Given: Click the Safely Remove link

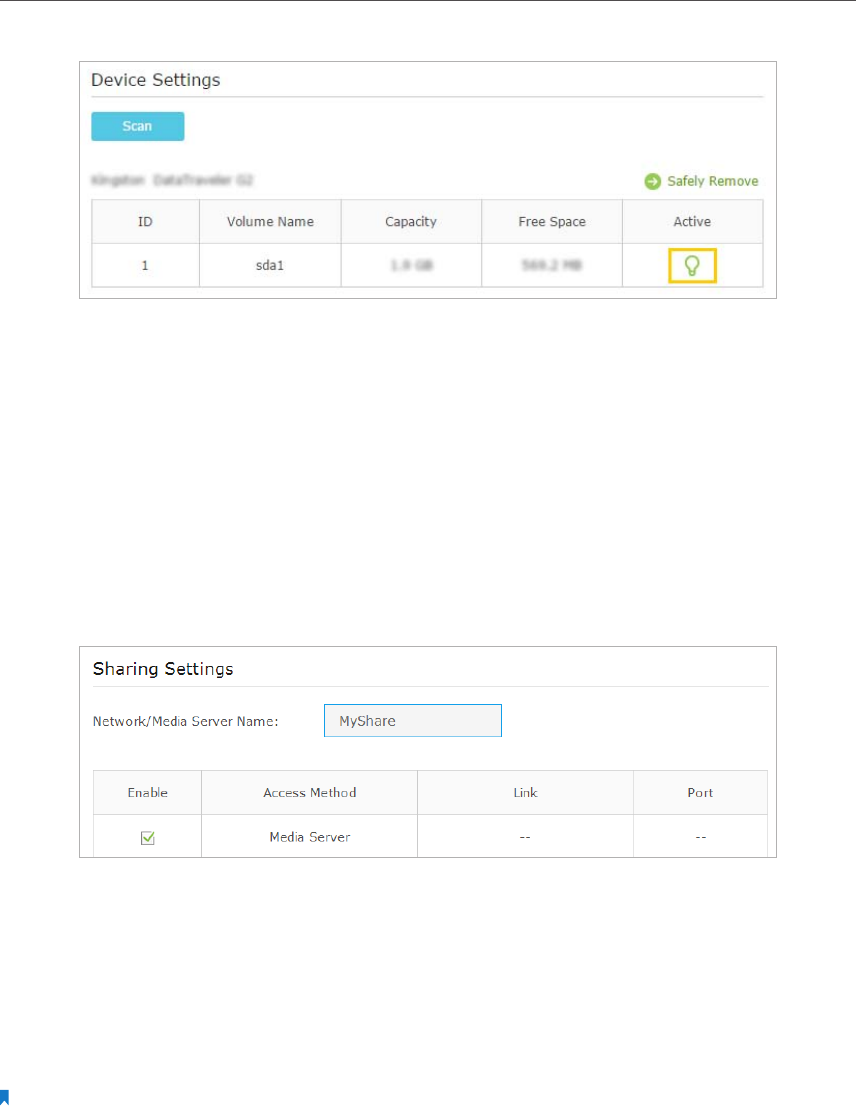Looking at the screenshot, I should coord(712,181).
